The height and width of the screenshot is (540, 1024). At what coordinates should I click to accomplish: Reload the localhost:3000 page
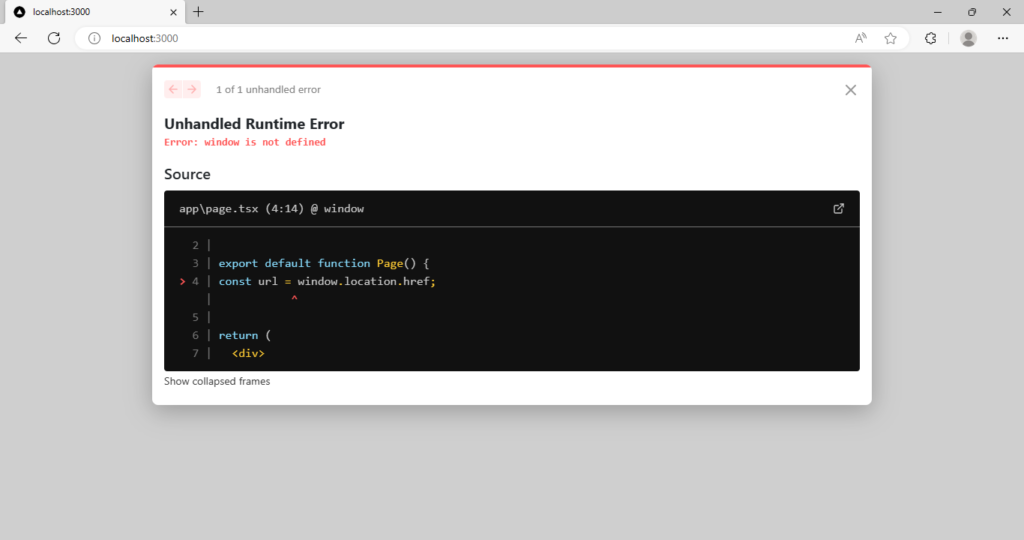tap(54, 38)
